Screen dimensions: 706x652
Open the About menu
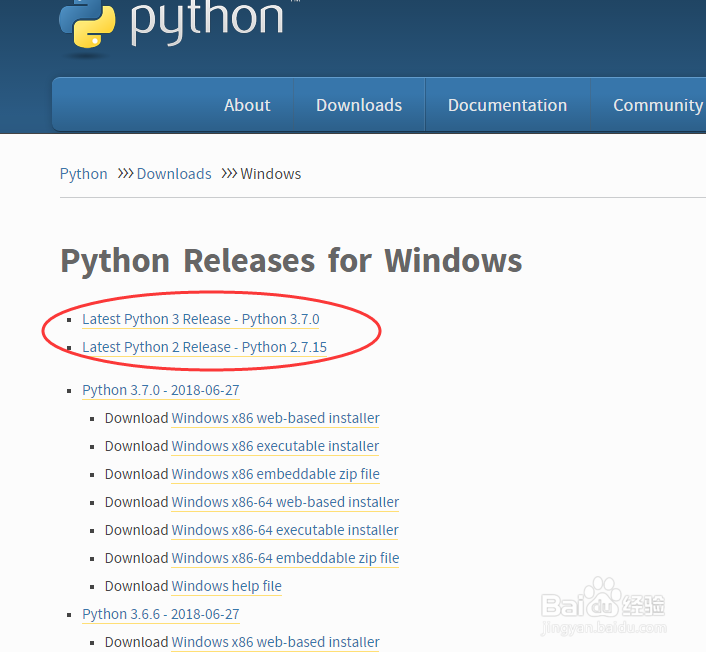coord(247,105)
